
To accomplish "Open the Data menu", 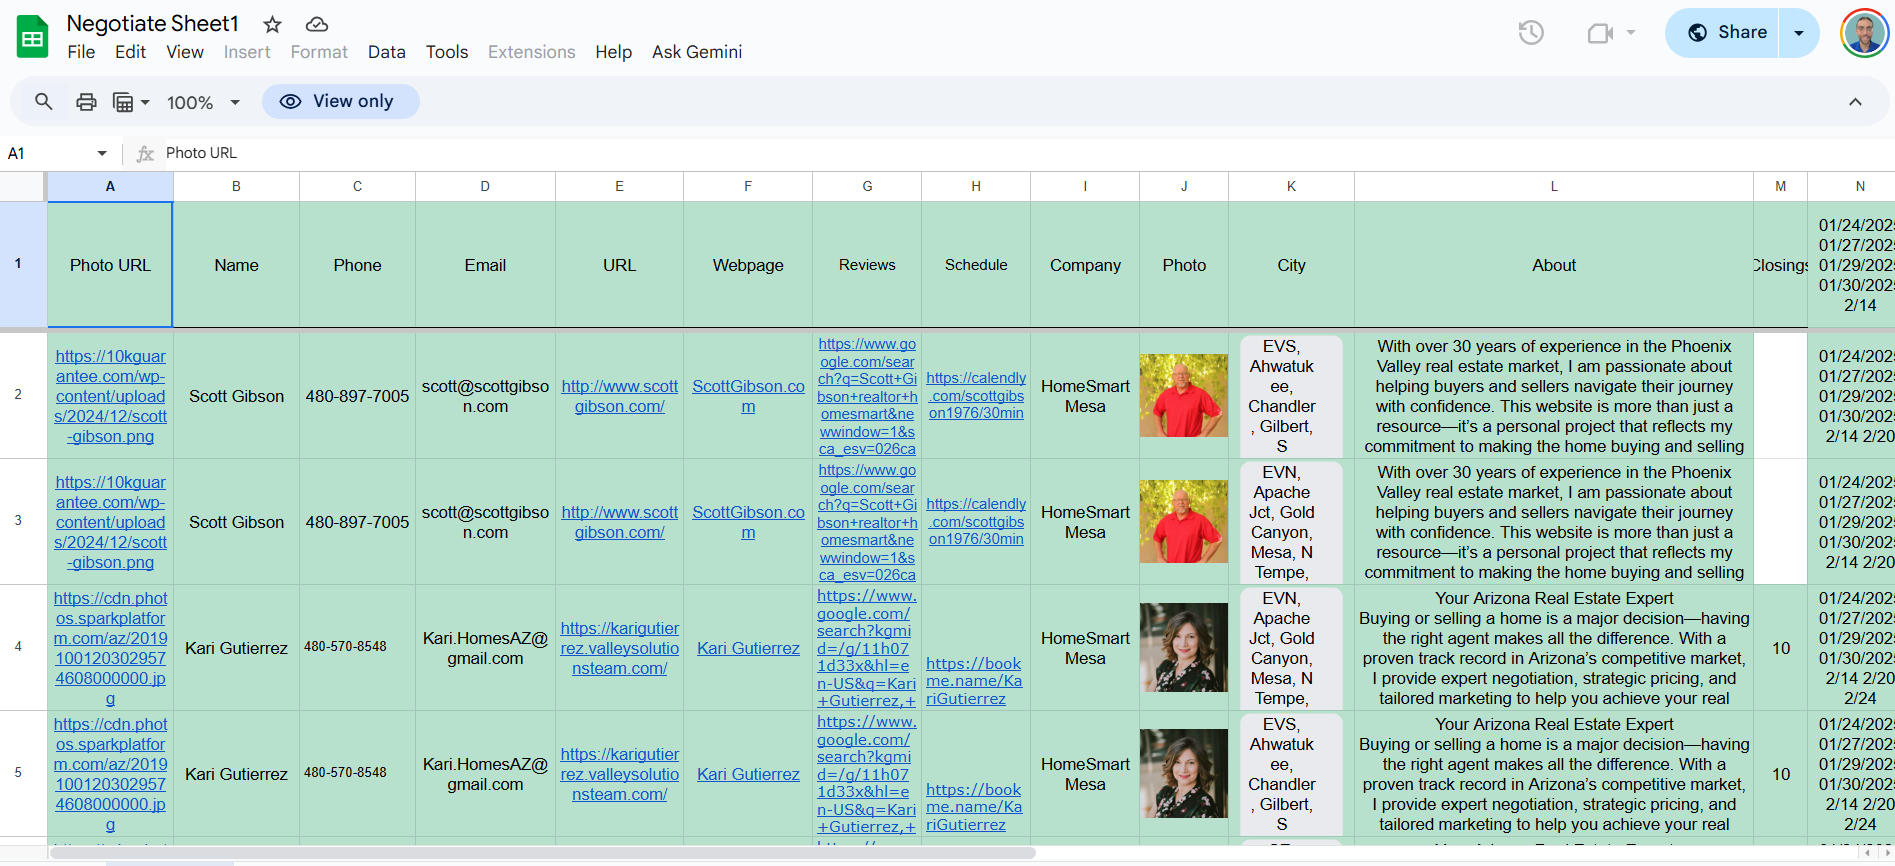I will [x=386, y=52].
